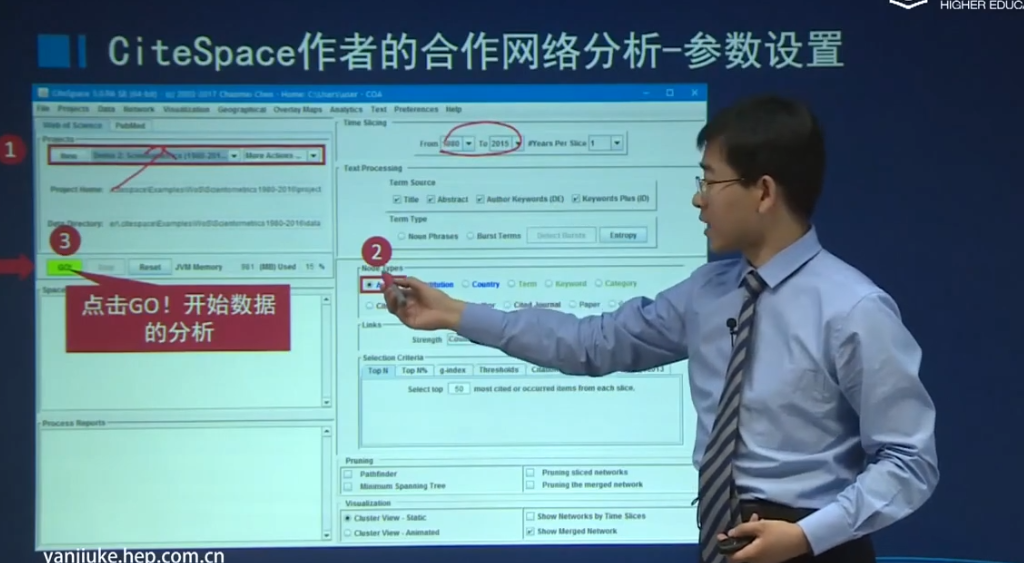The image size is (1024, 563).
Task: Click Process Reports scrollbar up arrow
Action: (x=327, y=432)
